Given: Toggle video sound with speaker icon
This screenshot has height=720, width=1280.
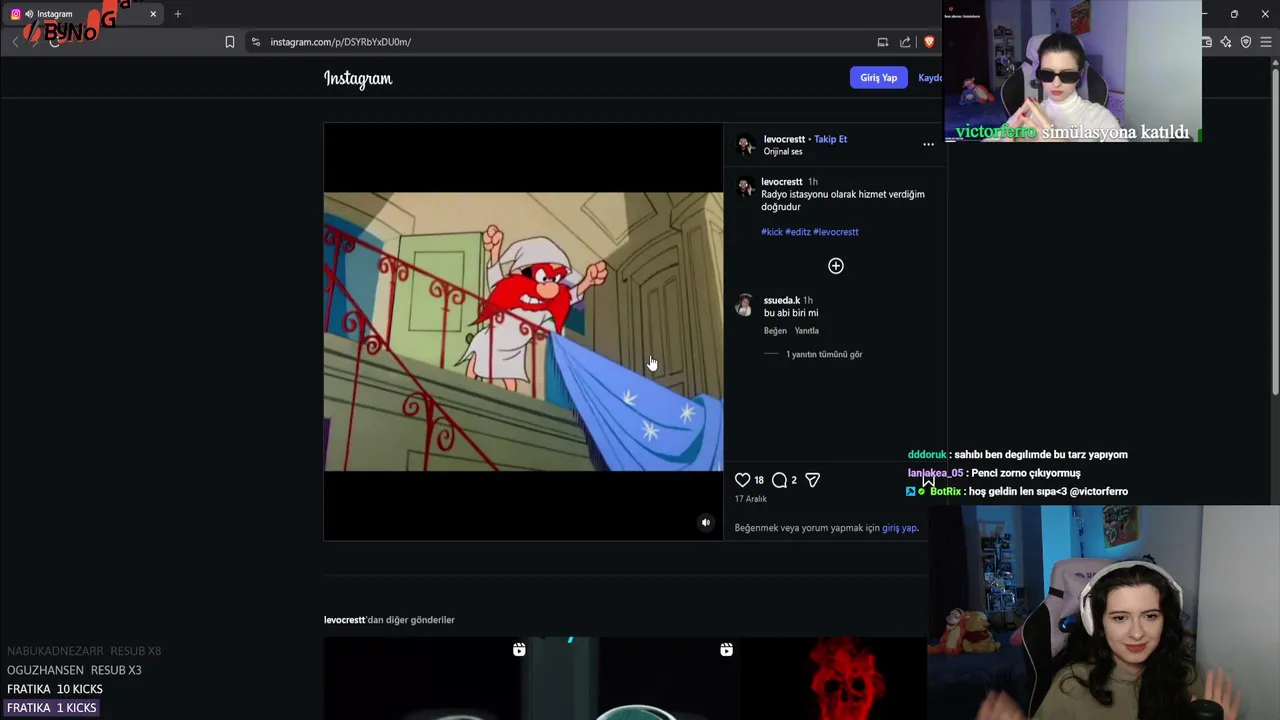Looking at the screenshot, I should click(x=706, y=523).
